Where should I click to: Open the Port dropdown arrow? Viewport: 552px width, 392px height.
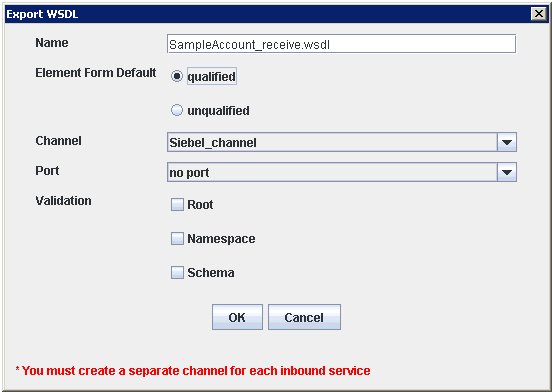point(507,172)
